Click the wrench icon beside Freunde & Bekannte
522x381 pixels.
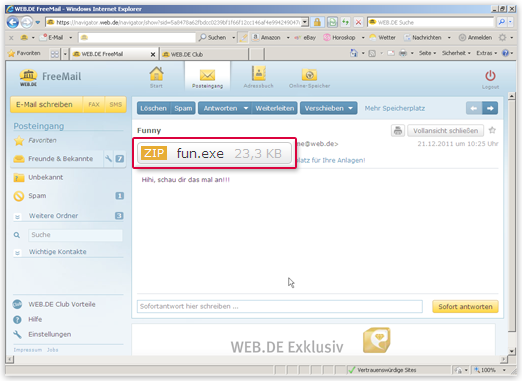click(x=108, y=159)
